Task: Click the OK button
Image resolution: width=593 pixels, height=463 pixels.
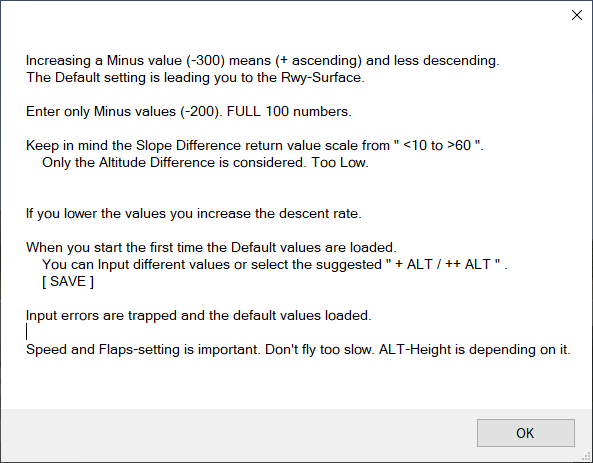Action: point(526,433)
